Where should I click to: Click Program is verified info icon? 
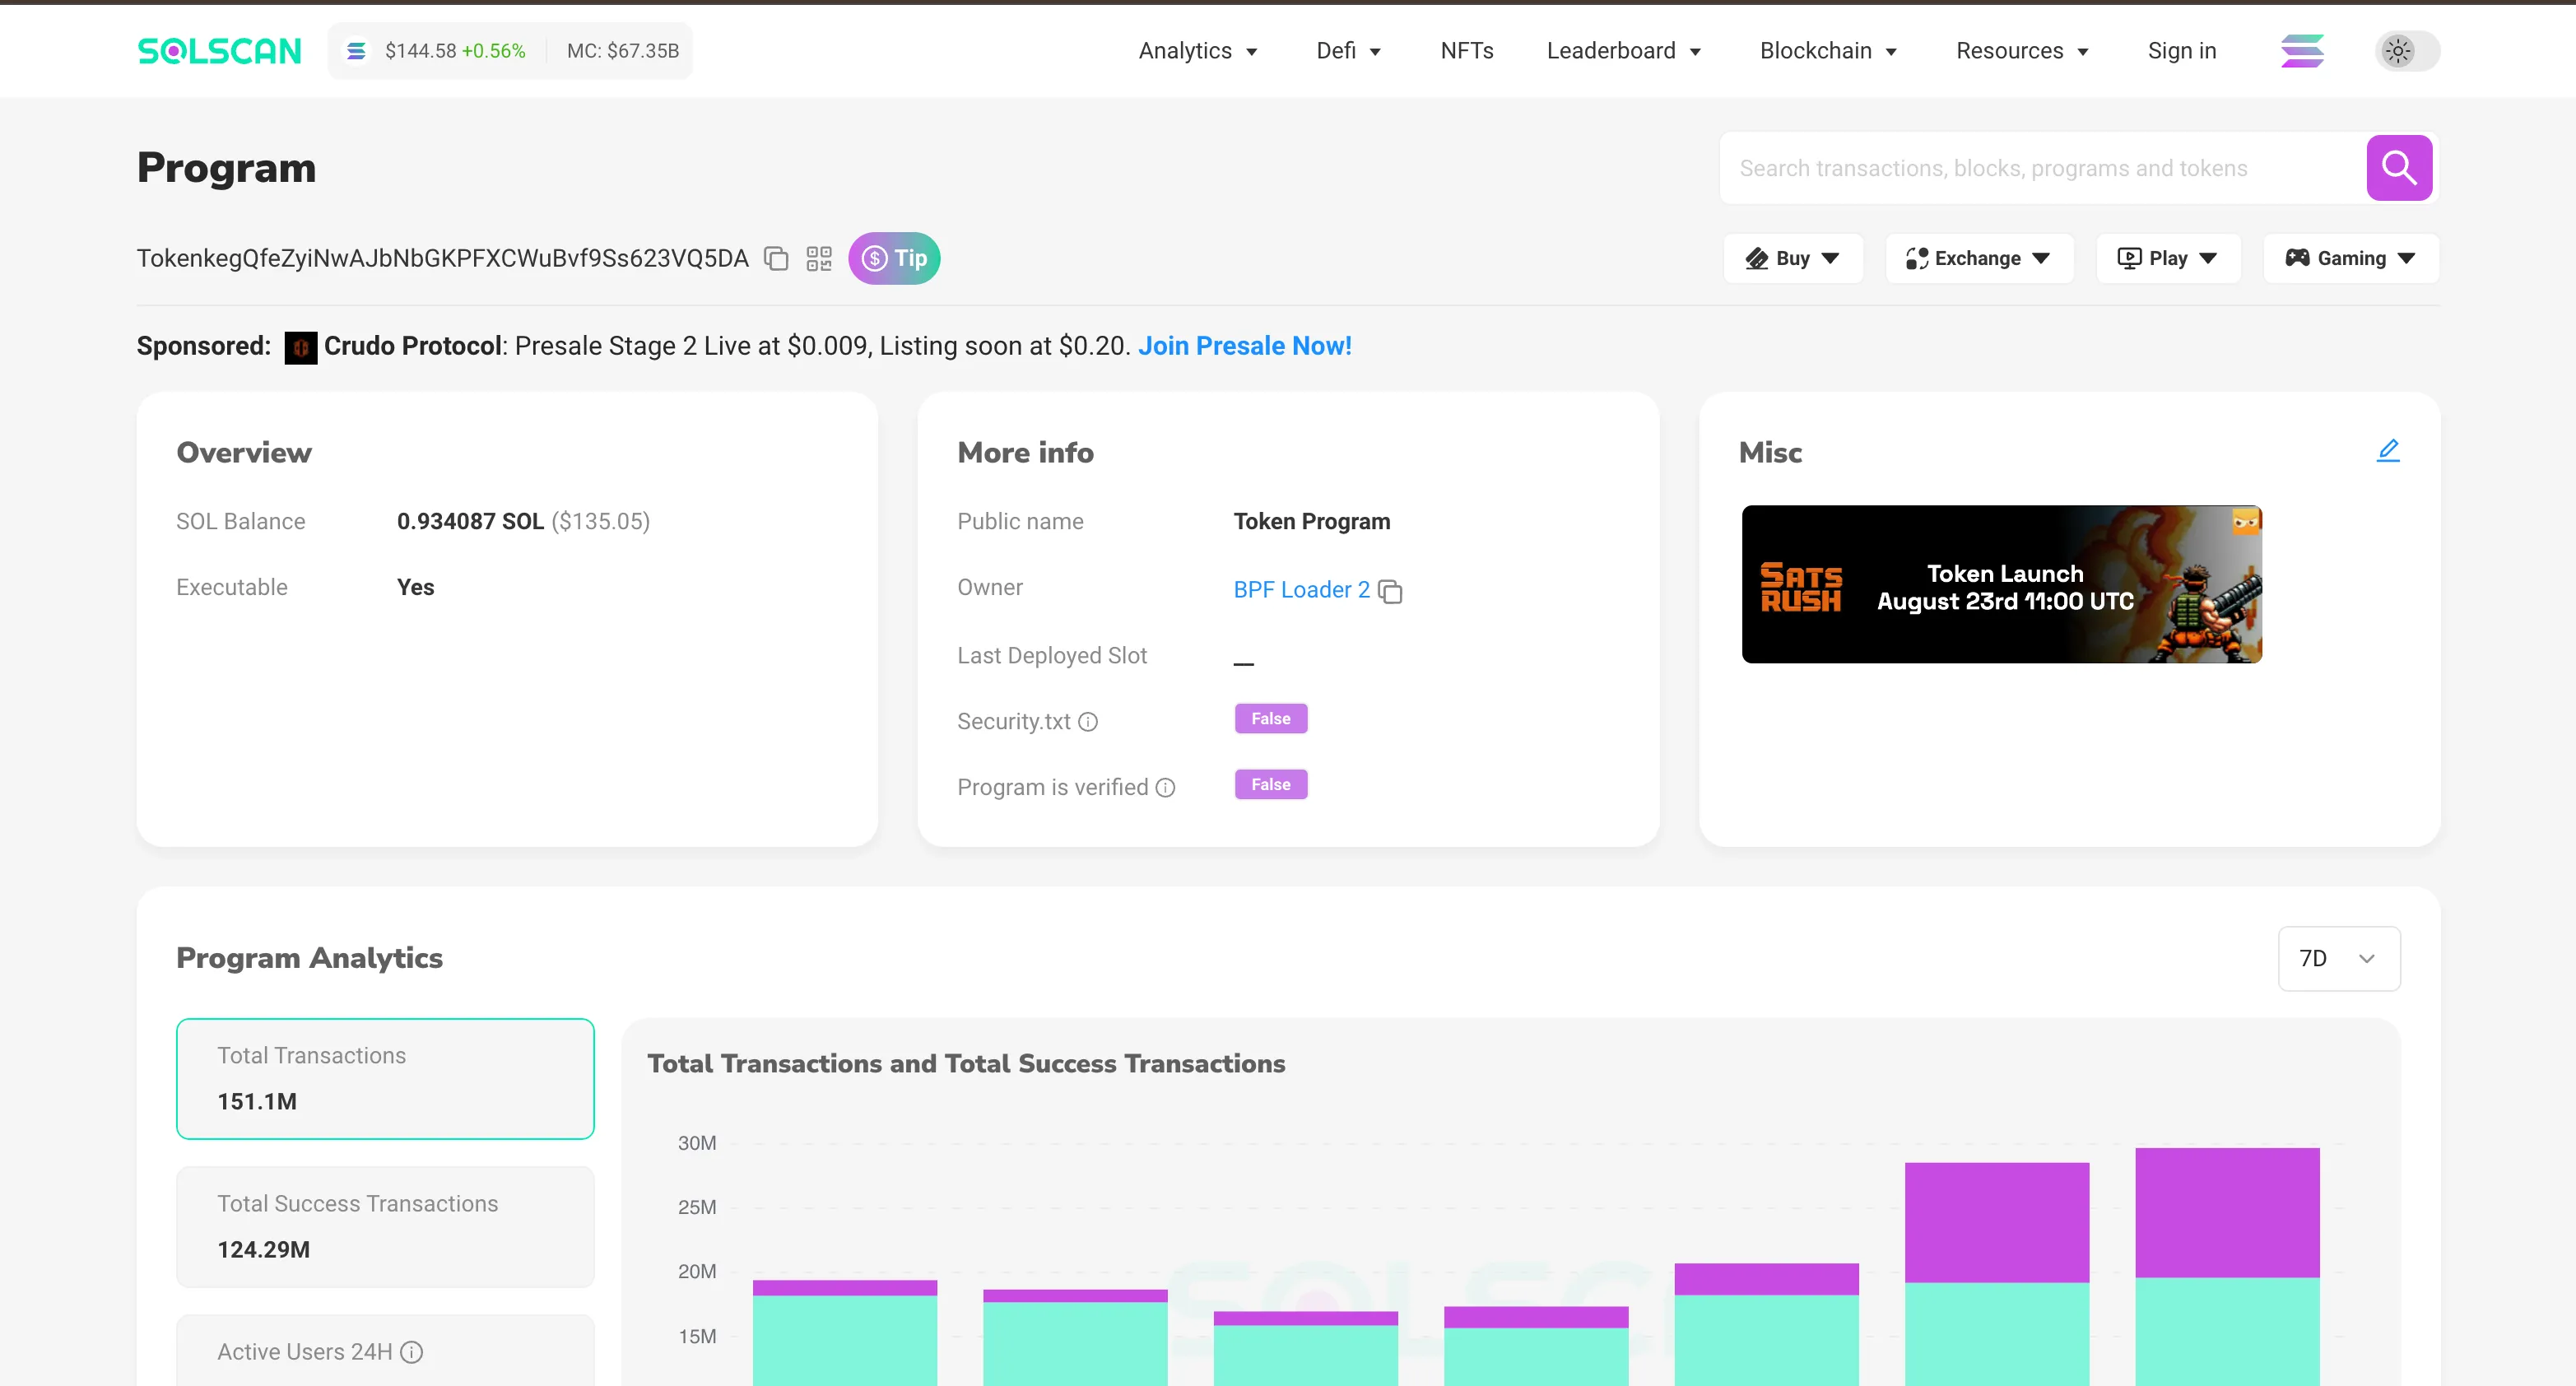point(1165,788)
